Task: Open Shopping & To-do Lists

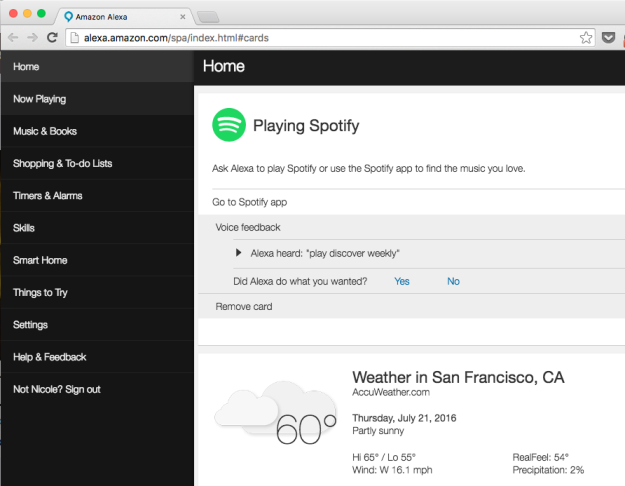Action: (97, 163)
